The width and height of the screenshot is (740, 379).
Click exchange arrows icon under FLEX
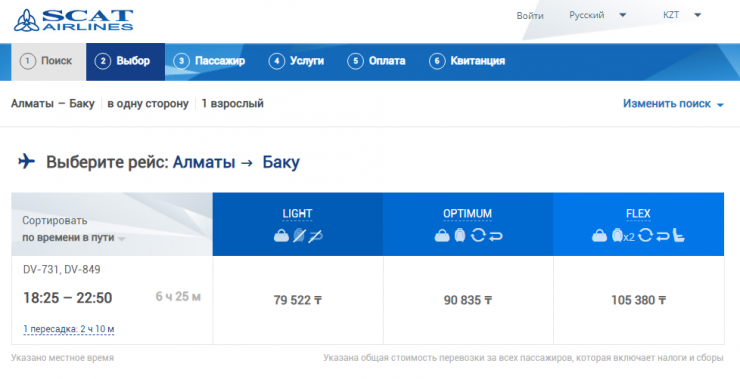645,235
